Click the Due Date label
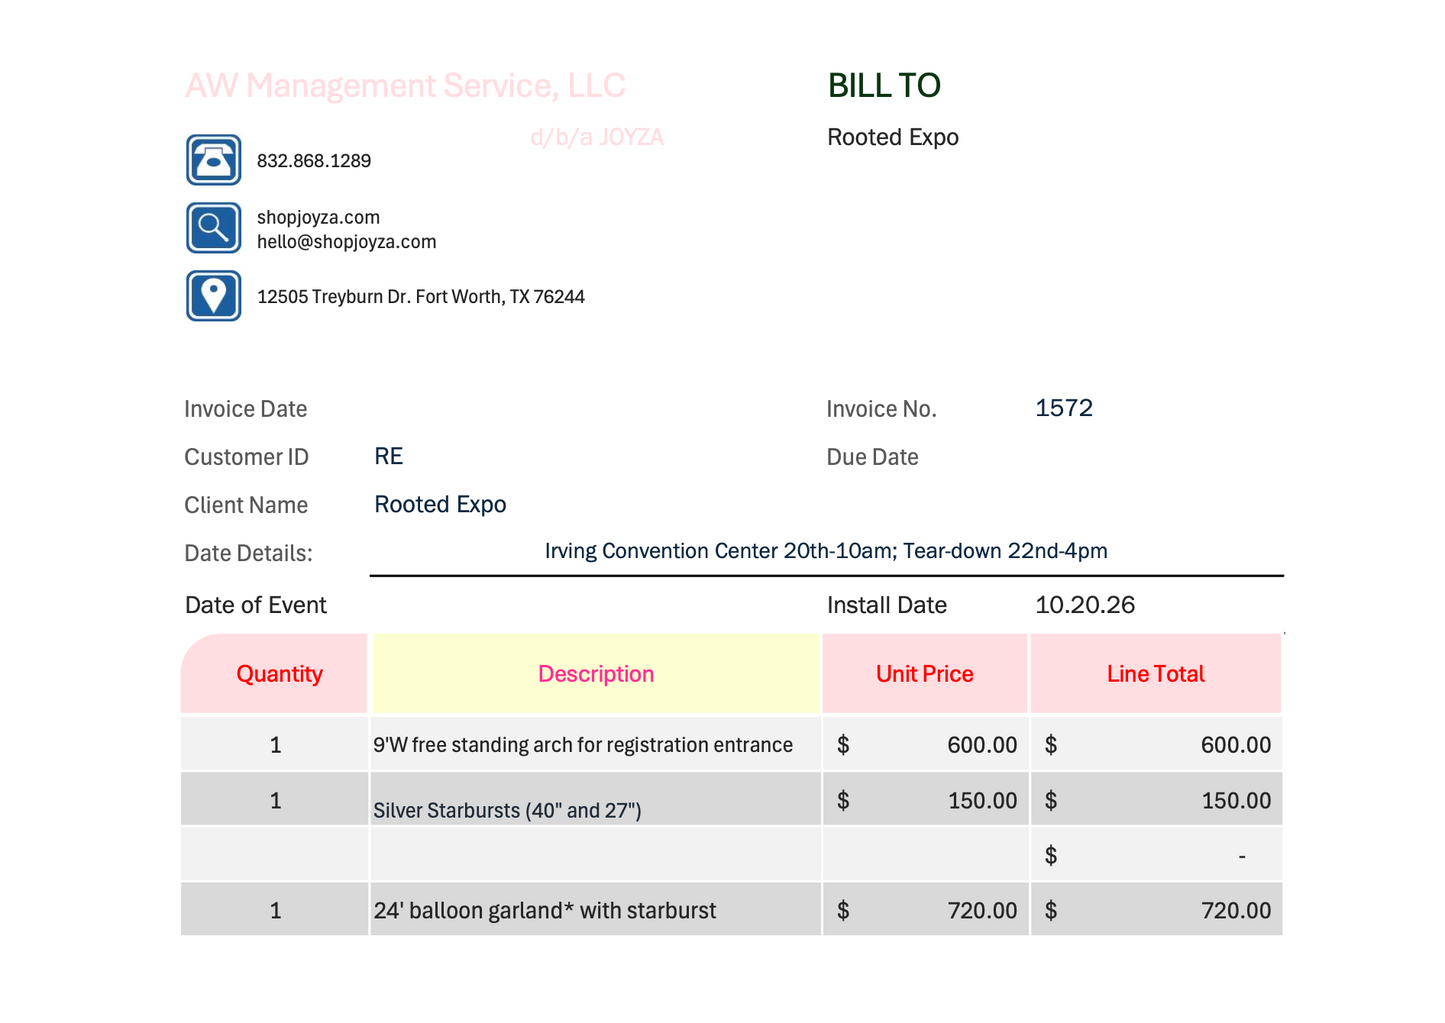Image resolution: width=1445 pixels, height=1023 pixels. pyautogui.click(x=872, y=457)
